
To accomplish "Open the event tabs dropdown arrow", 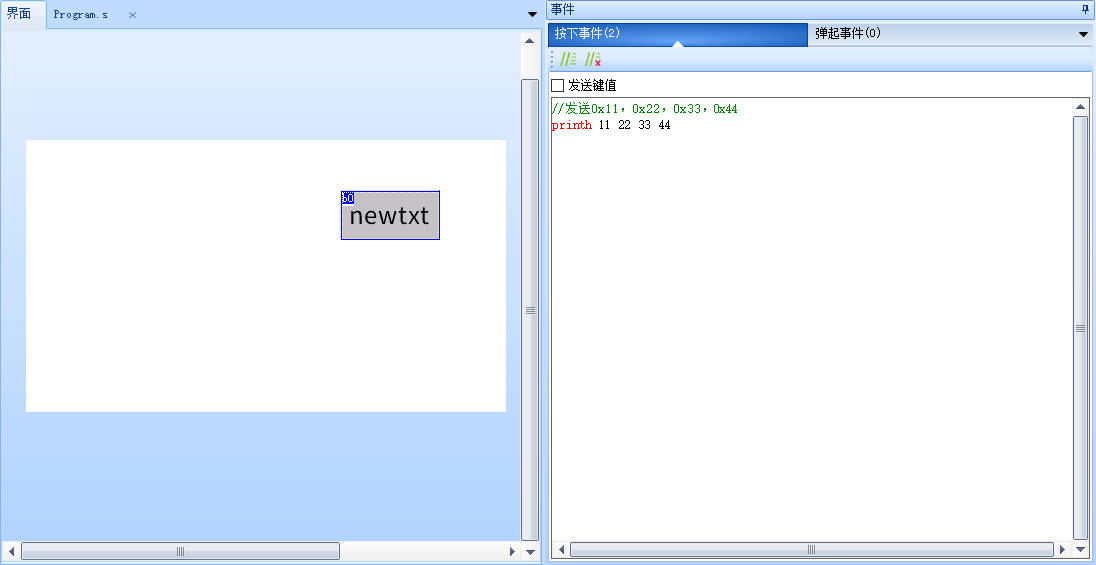I will tap(1083, 34).
